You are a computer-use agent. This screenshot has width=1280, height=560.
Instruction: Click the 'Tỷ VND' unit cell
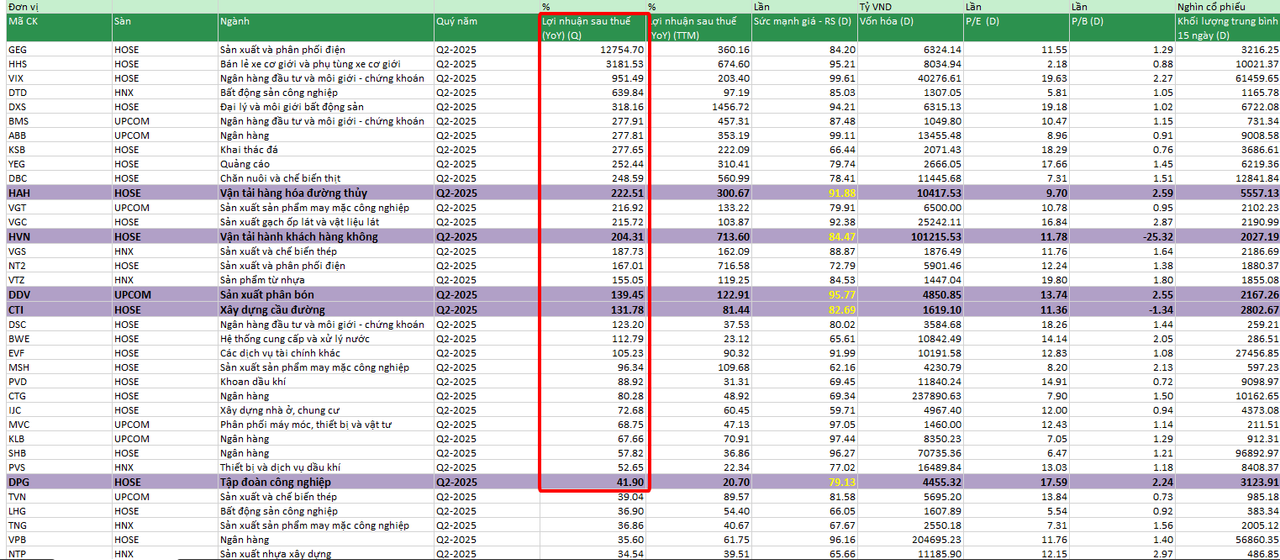(x=877, y=7)
